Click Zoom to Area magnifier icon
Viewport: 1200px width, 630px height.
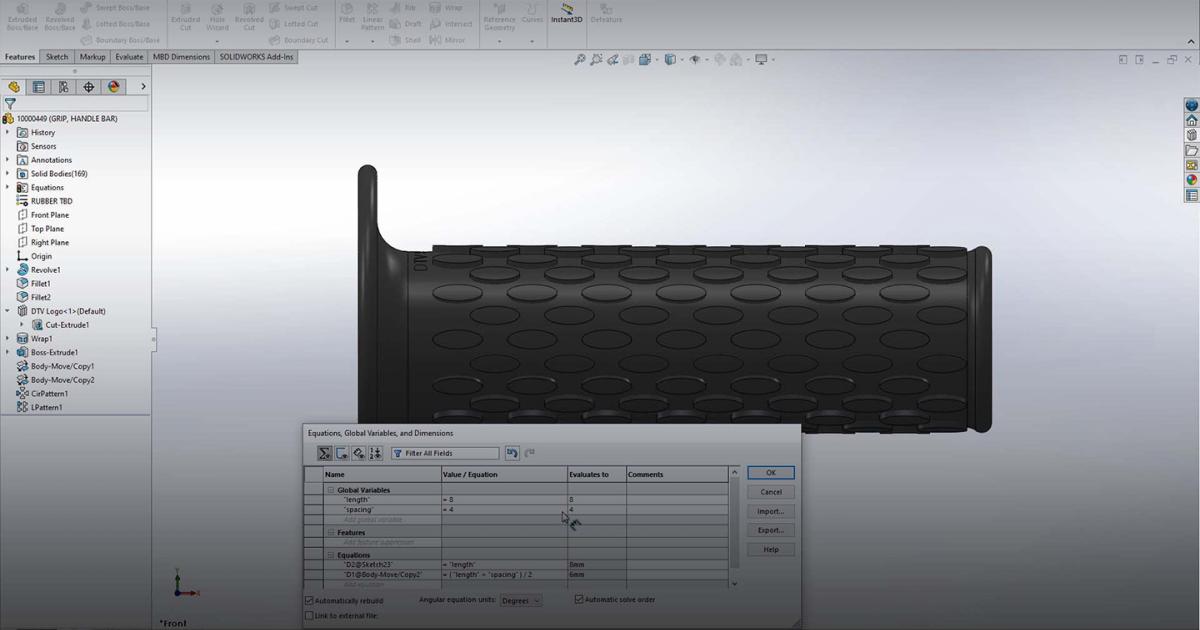(x=596, y=60)
